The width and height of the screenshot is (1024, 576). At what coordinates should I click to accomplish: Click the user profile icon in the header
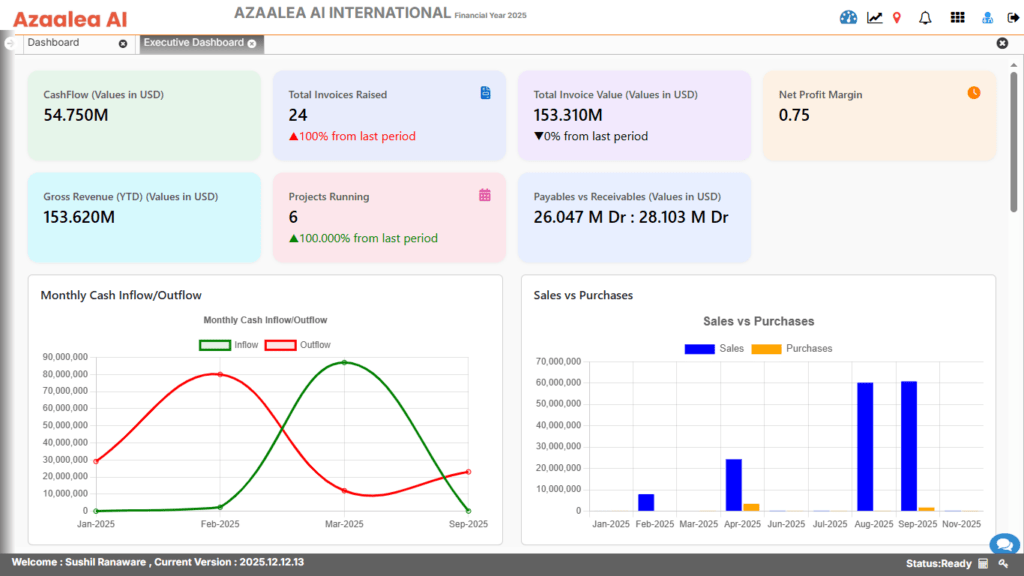(986, 17)
